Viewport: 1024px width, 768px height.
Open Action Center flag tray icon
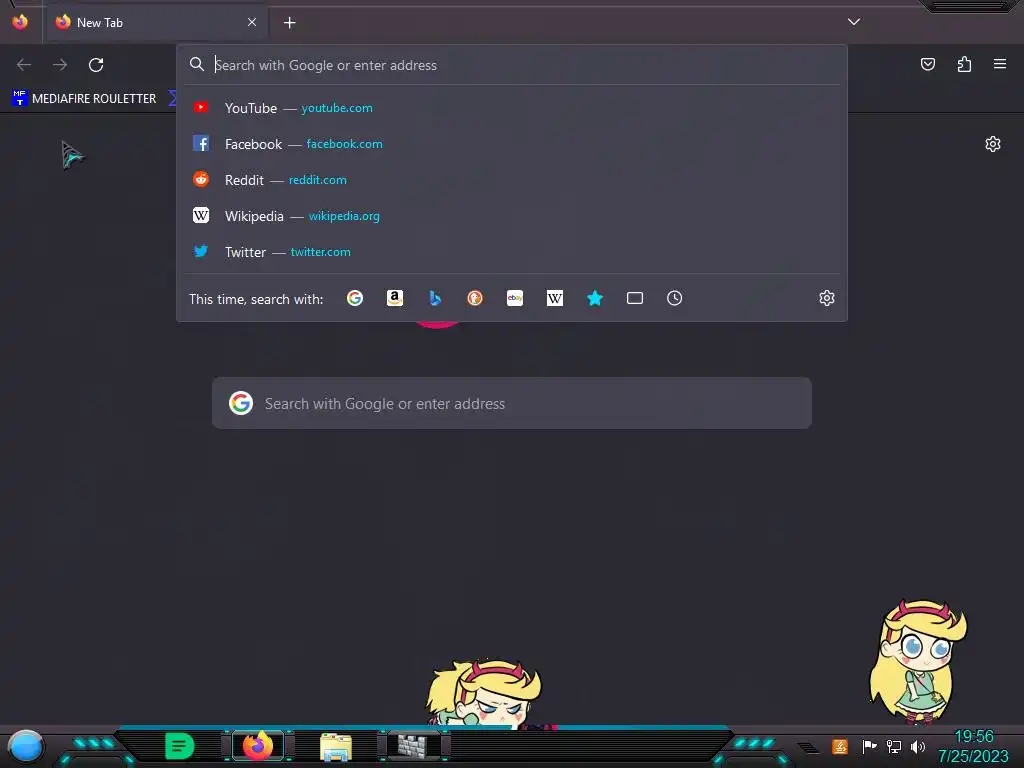(869, 746)
